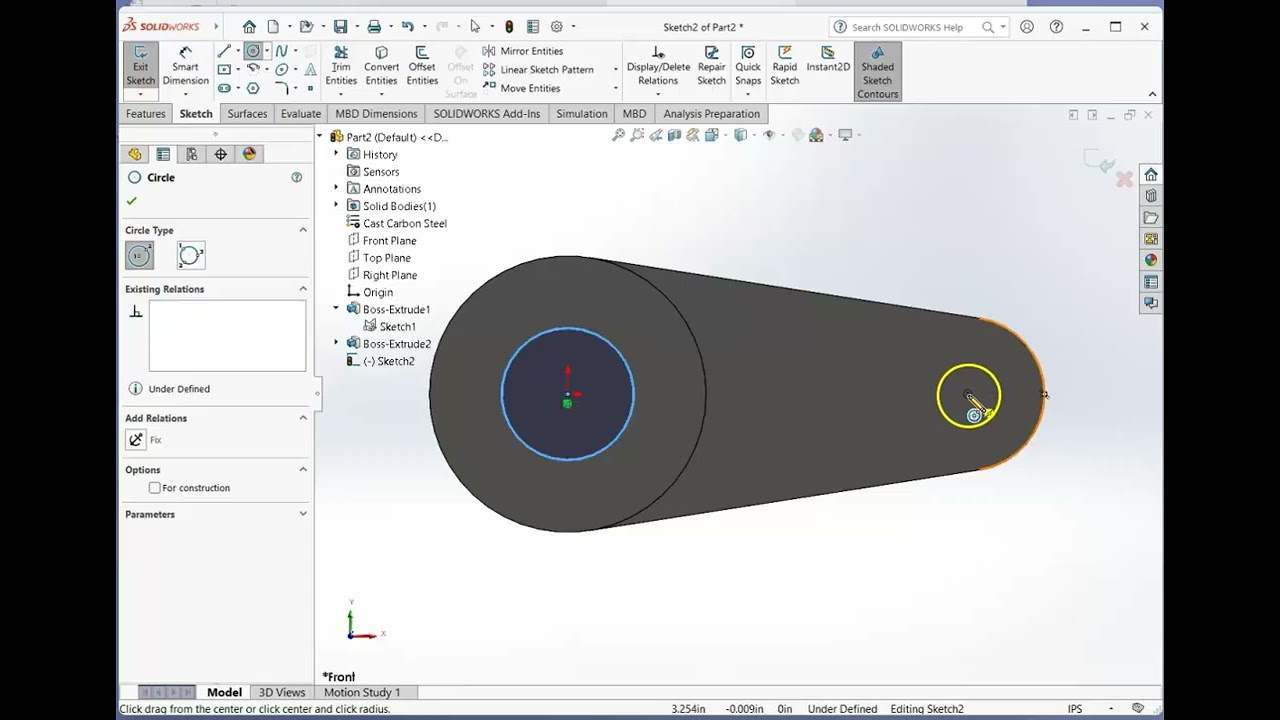Select the Straight Slot tool
The height and width of the screenshot is (720, 1280).
[x=224, y=88]
